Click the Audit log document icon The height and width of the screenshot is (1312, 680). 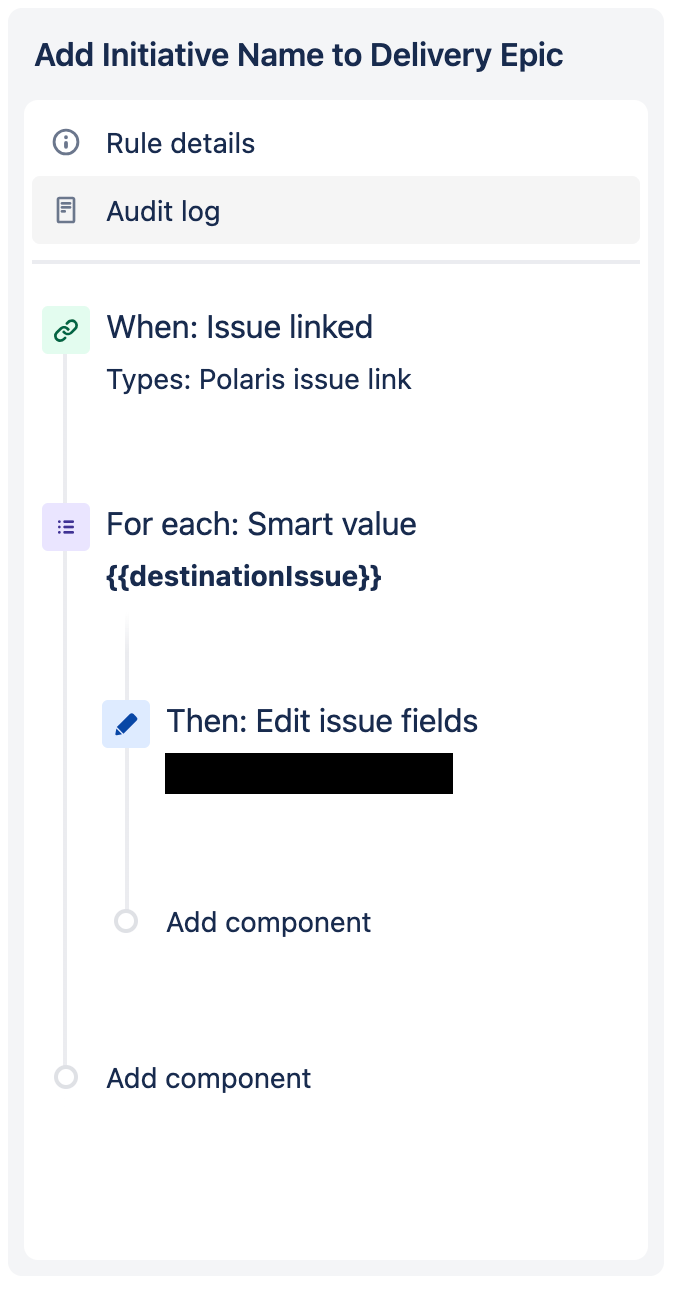tap(65, 210)
